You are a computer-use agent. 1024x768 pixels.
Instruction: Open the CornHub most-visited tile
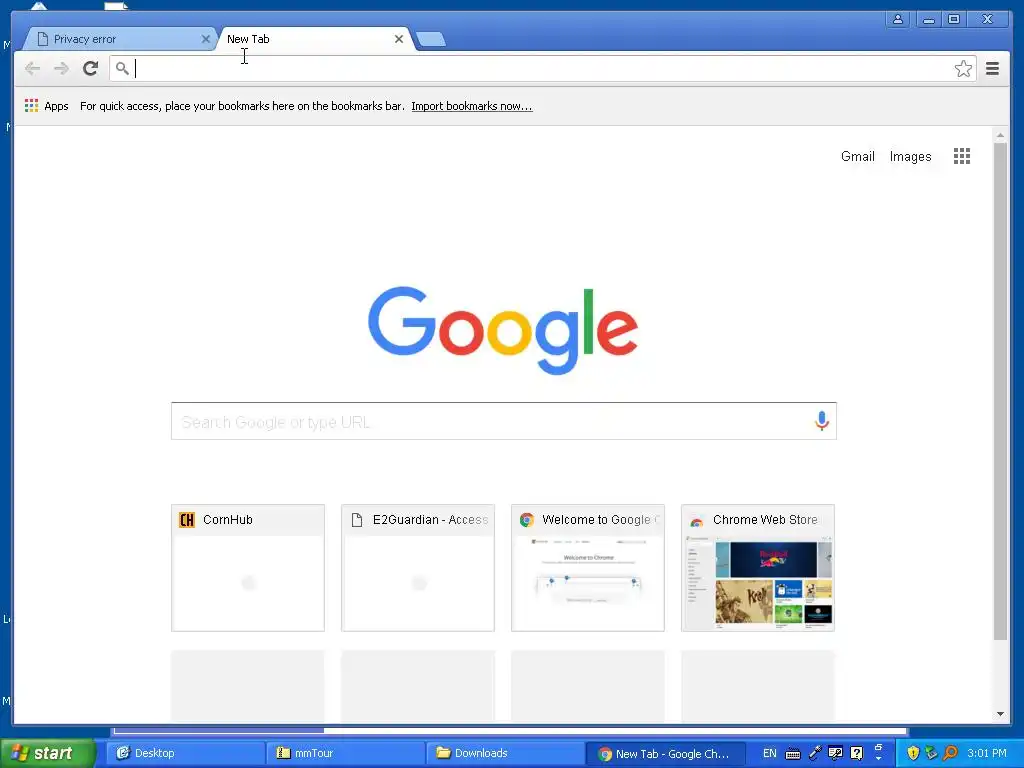(248, 568)
